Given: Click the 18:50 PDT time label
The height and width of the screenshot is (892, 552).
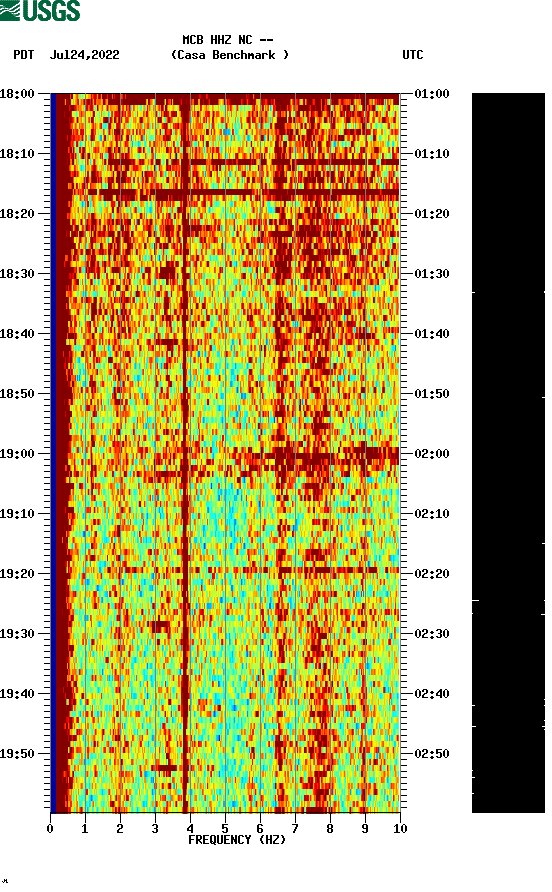Looking at the screenshot, I should coord(17,394).
